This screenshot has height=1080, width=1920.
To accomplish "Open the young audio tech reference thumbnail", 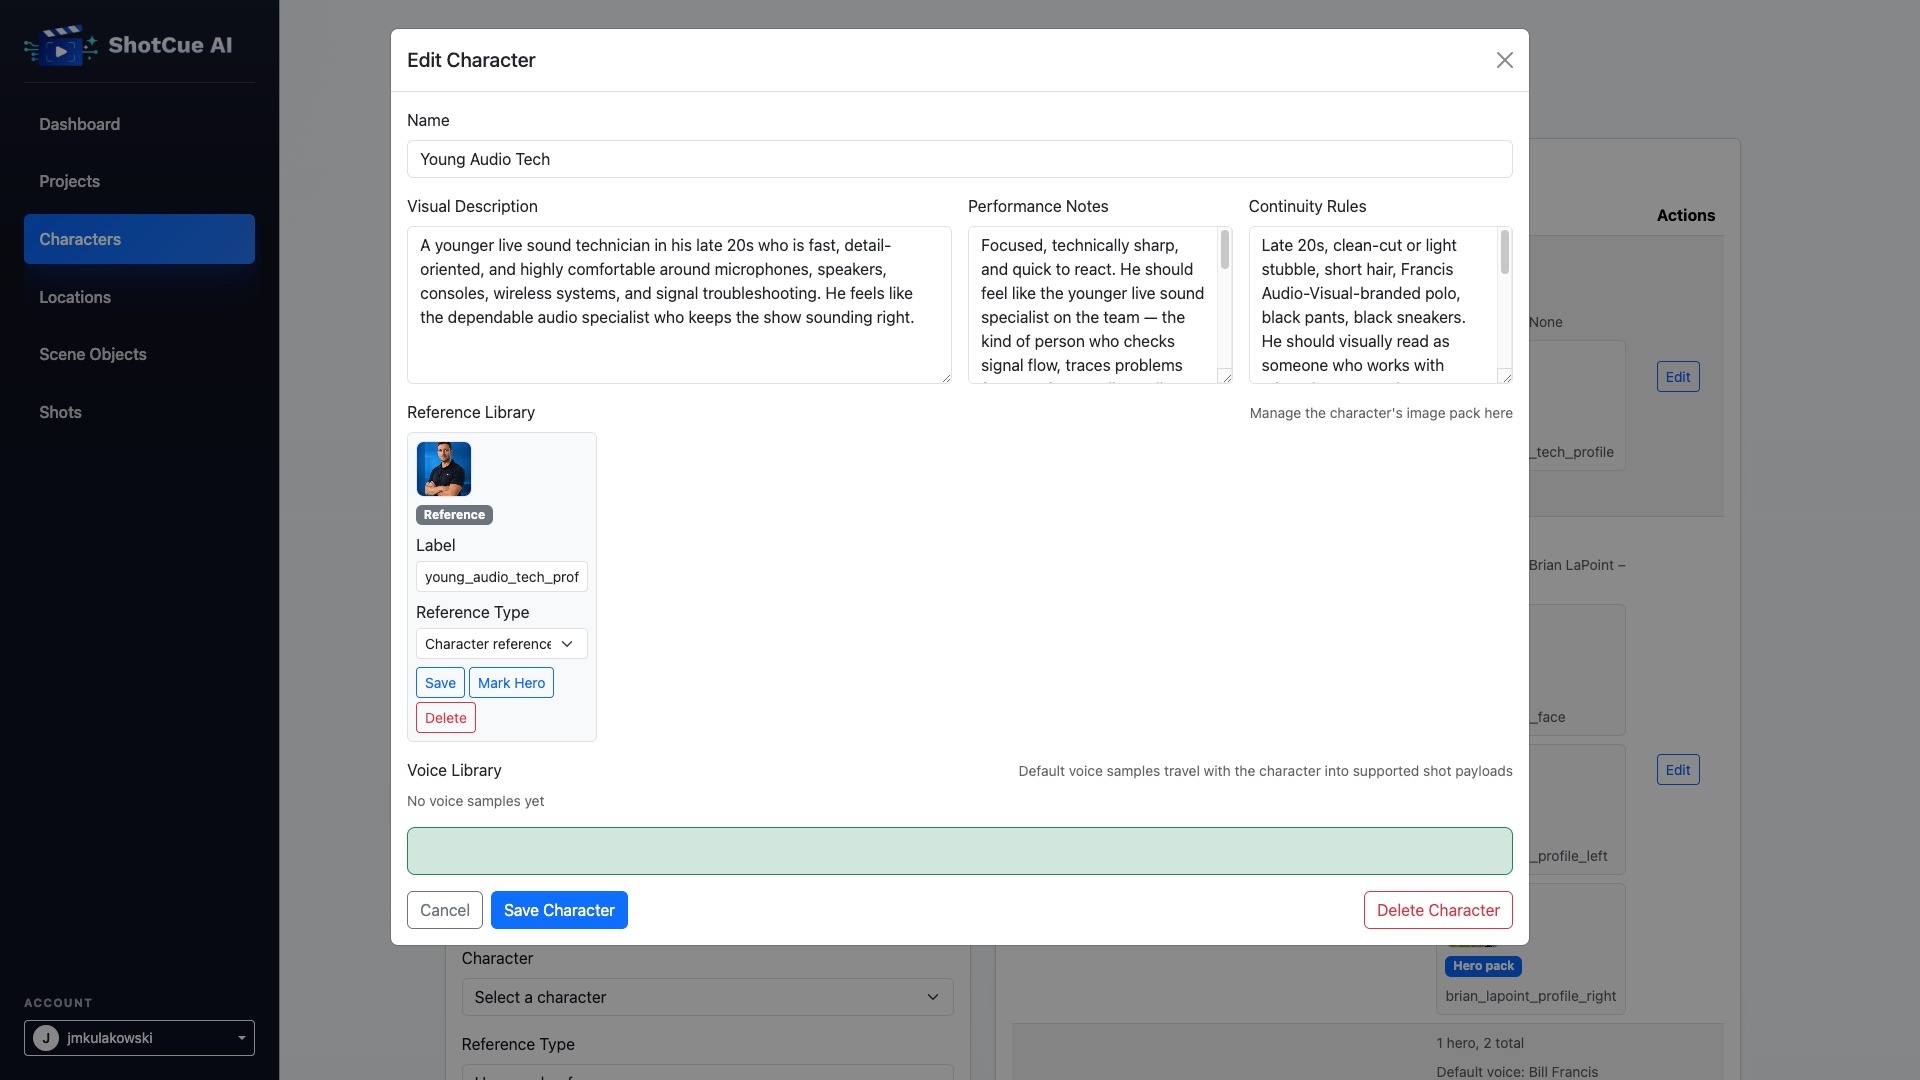I will (x=444, y=469).
